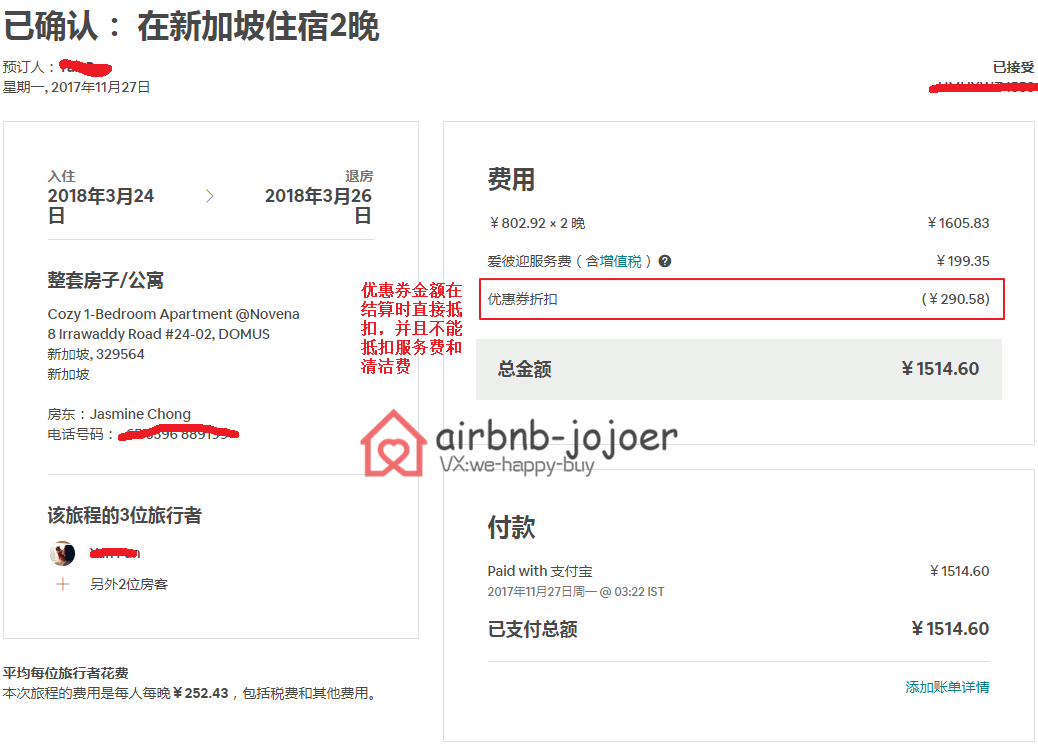
Task: Click the 付款 section heading
Action: coord(511,528)
